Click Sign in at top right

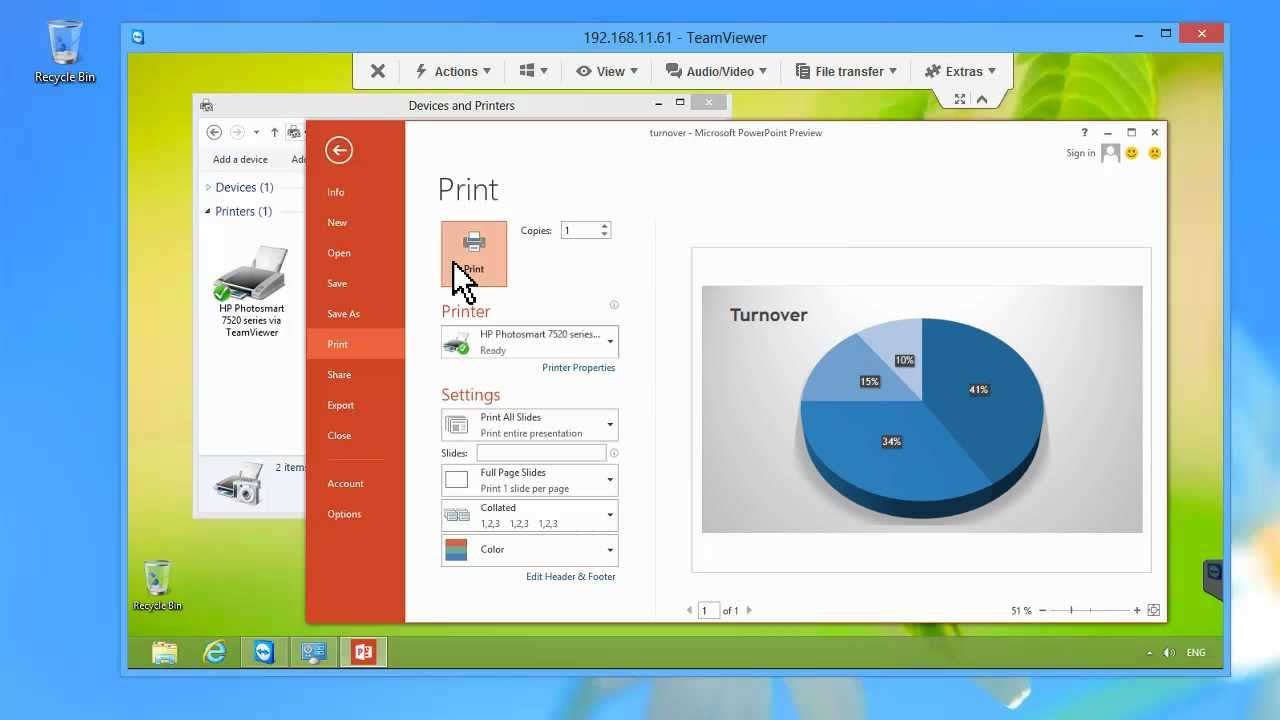coord(1080,153)
